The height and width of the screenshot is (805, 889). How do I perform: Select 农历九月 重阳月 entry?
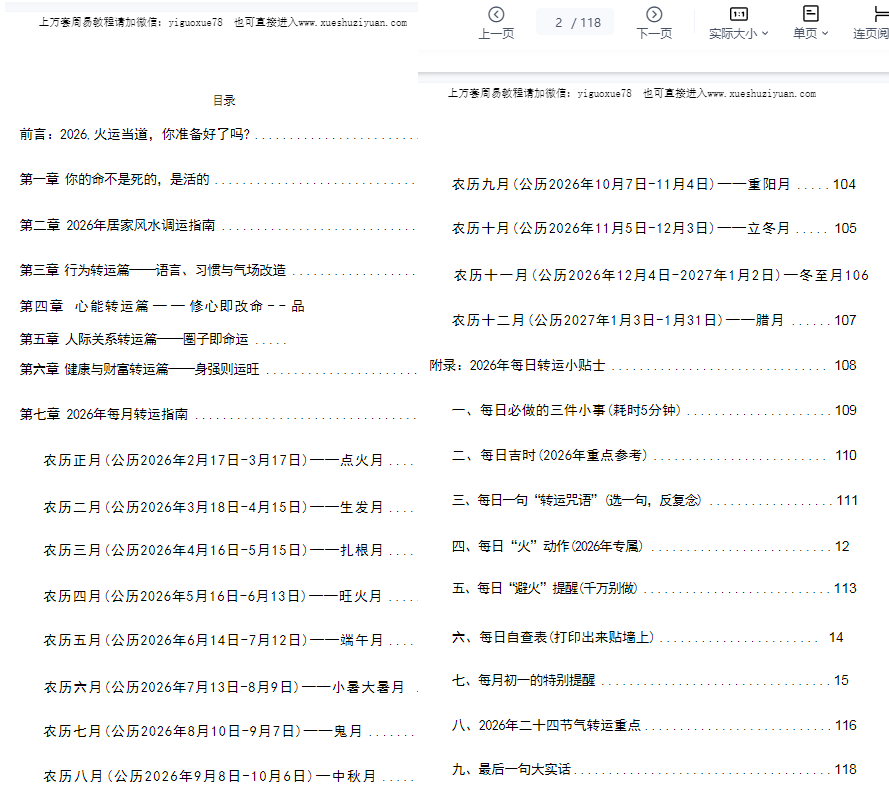(654, 184)
